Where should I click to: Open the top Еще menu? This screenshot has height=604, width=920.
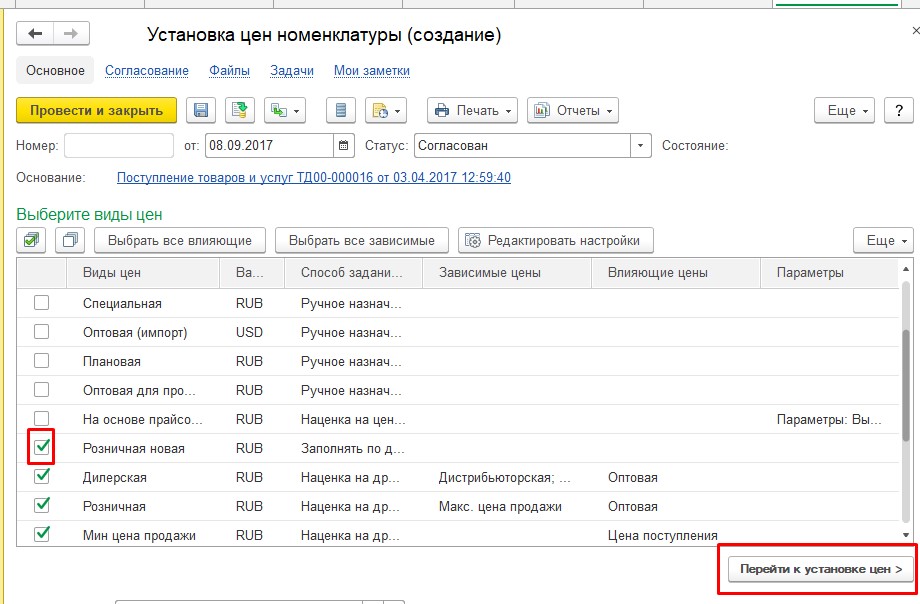click(844, 110)
